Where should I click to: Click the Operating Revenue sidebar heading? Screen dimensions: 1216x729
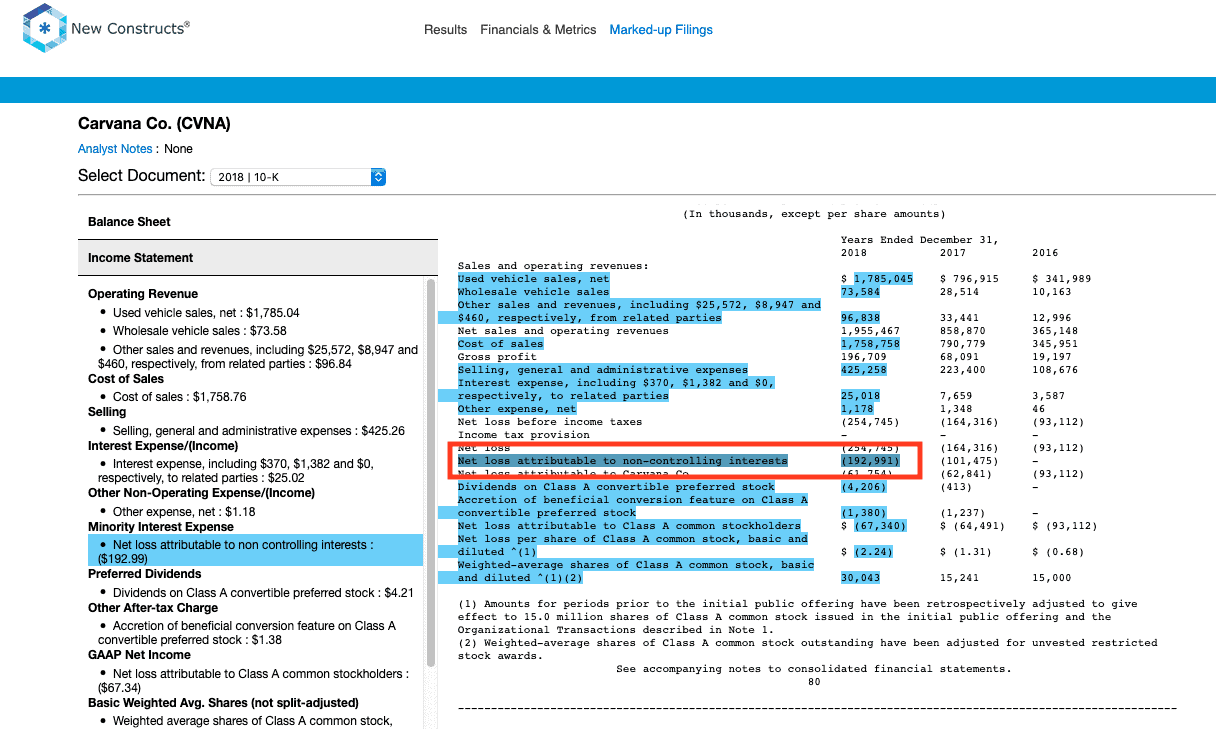143,294
